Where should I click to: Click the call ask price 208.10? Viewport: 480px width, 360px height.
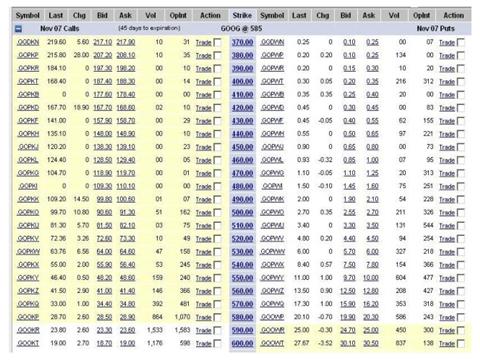tap(126, 55)
